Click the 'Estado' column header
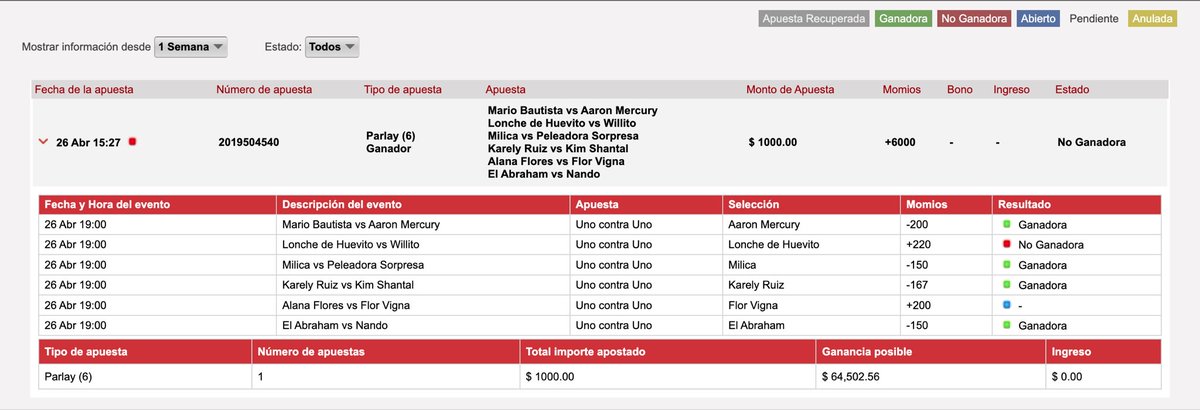 coord(1072,89)
